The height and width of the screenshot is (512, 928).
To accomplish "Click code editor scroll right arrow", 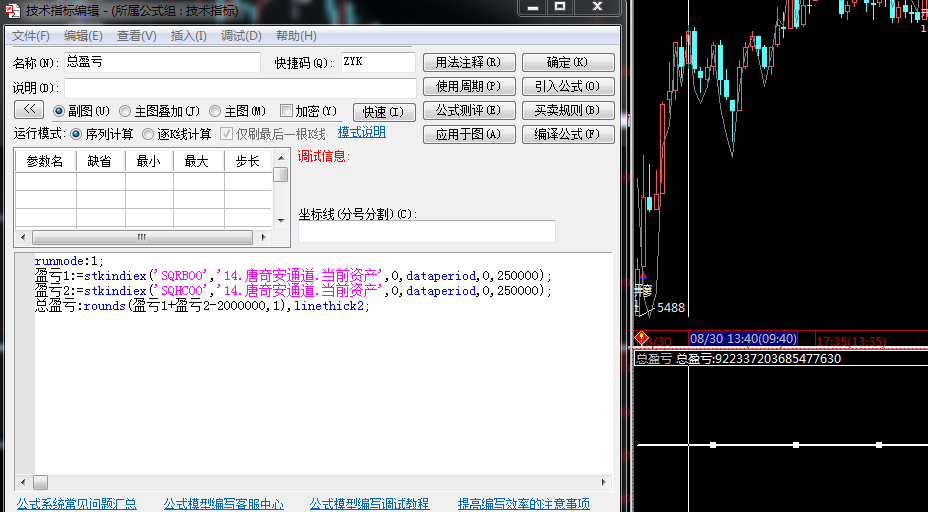I will 604,482.
